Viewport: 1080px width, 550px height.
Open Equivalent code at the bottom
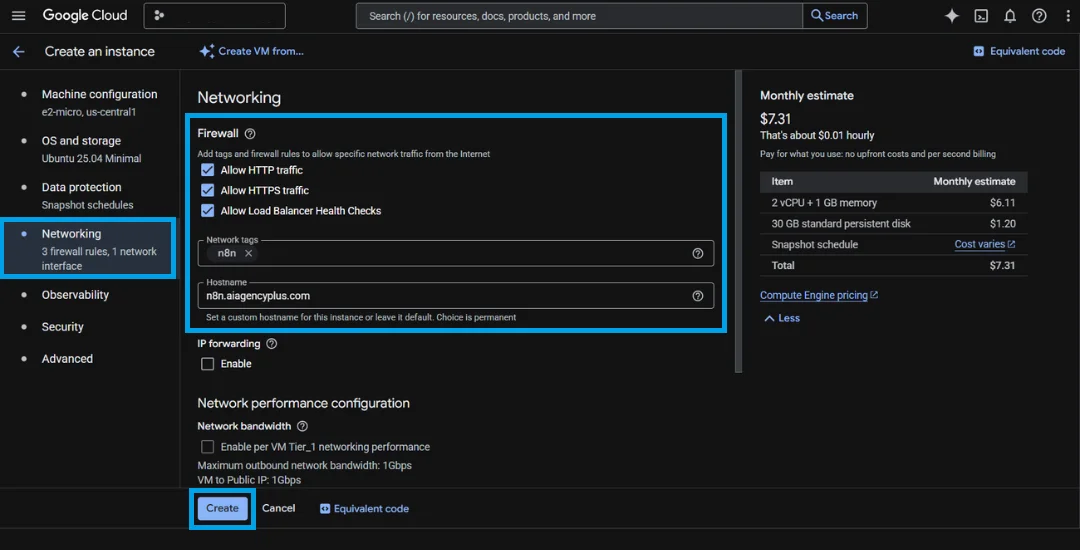364,509
